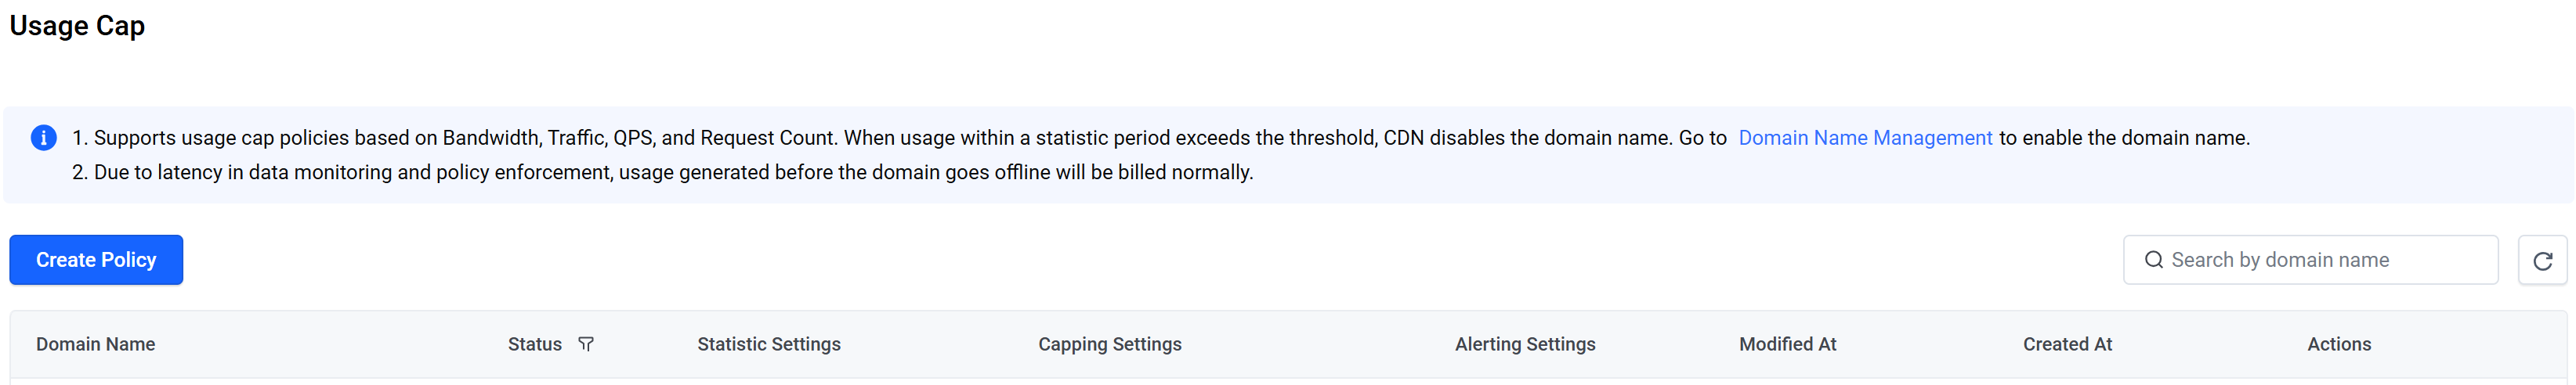This screenshot has height=385, width=2576.
Task: Click the magnifier icon in search box
Action: tap(2153, 260)
